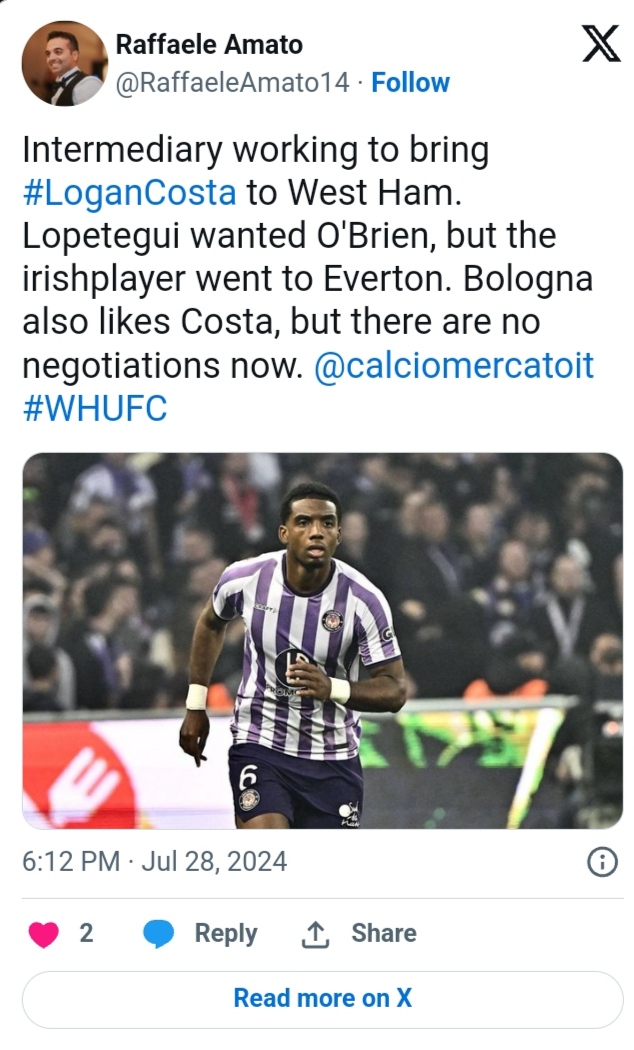Open the #LoganCosta hashtag

pyautogui.click(x=129, y=193)
